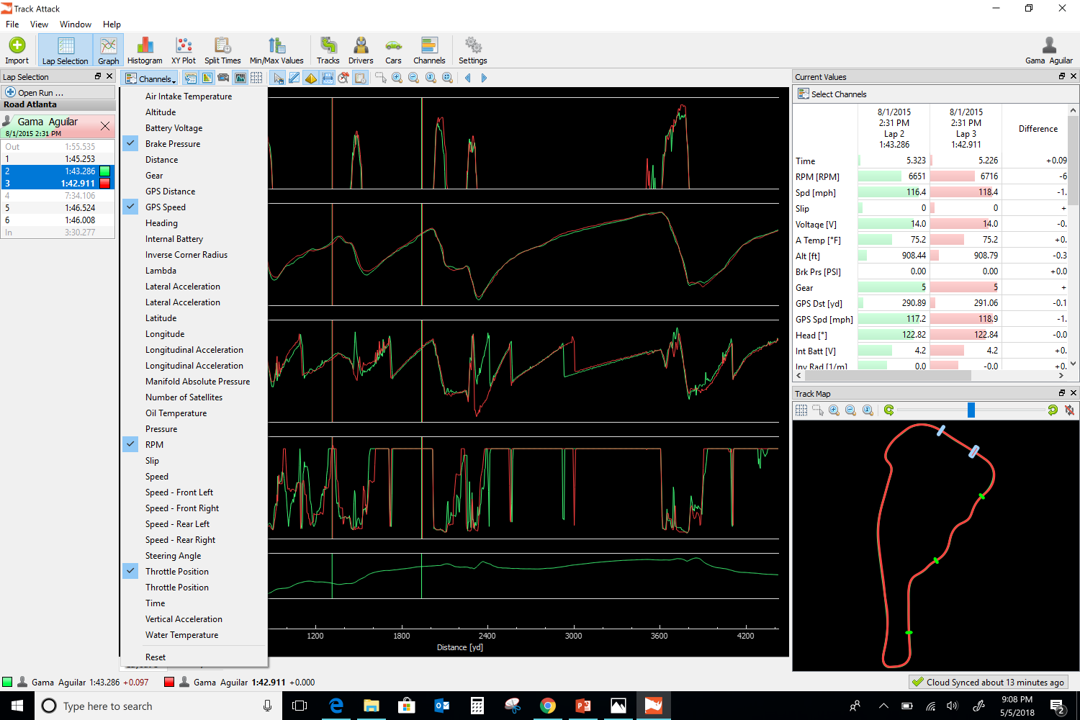The image size is (1080, 720).
Task: Open the Tracks manager
Action: point(328,50)
